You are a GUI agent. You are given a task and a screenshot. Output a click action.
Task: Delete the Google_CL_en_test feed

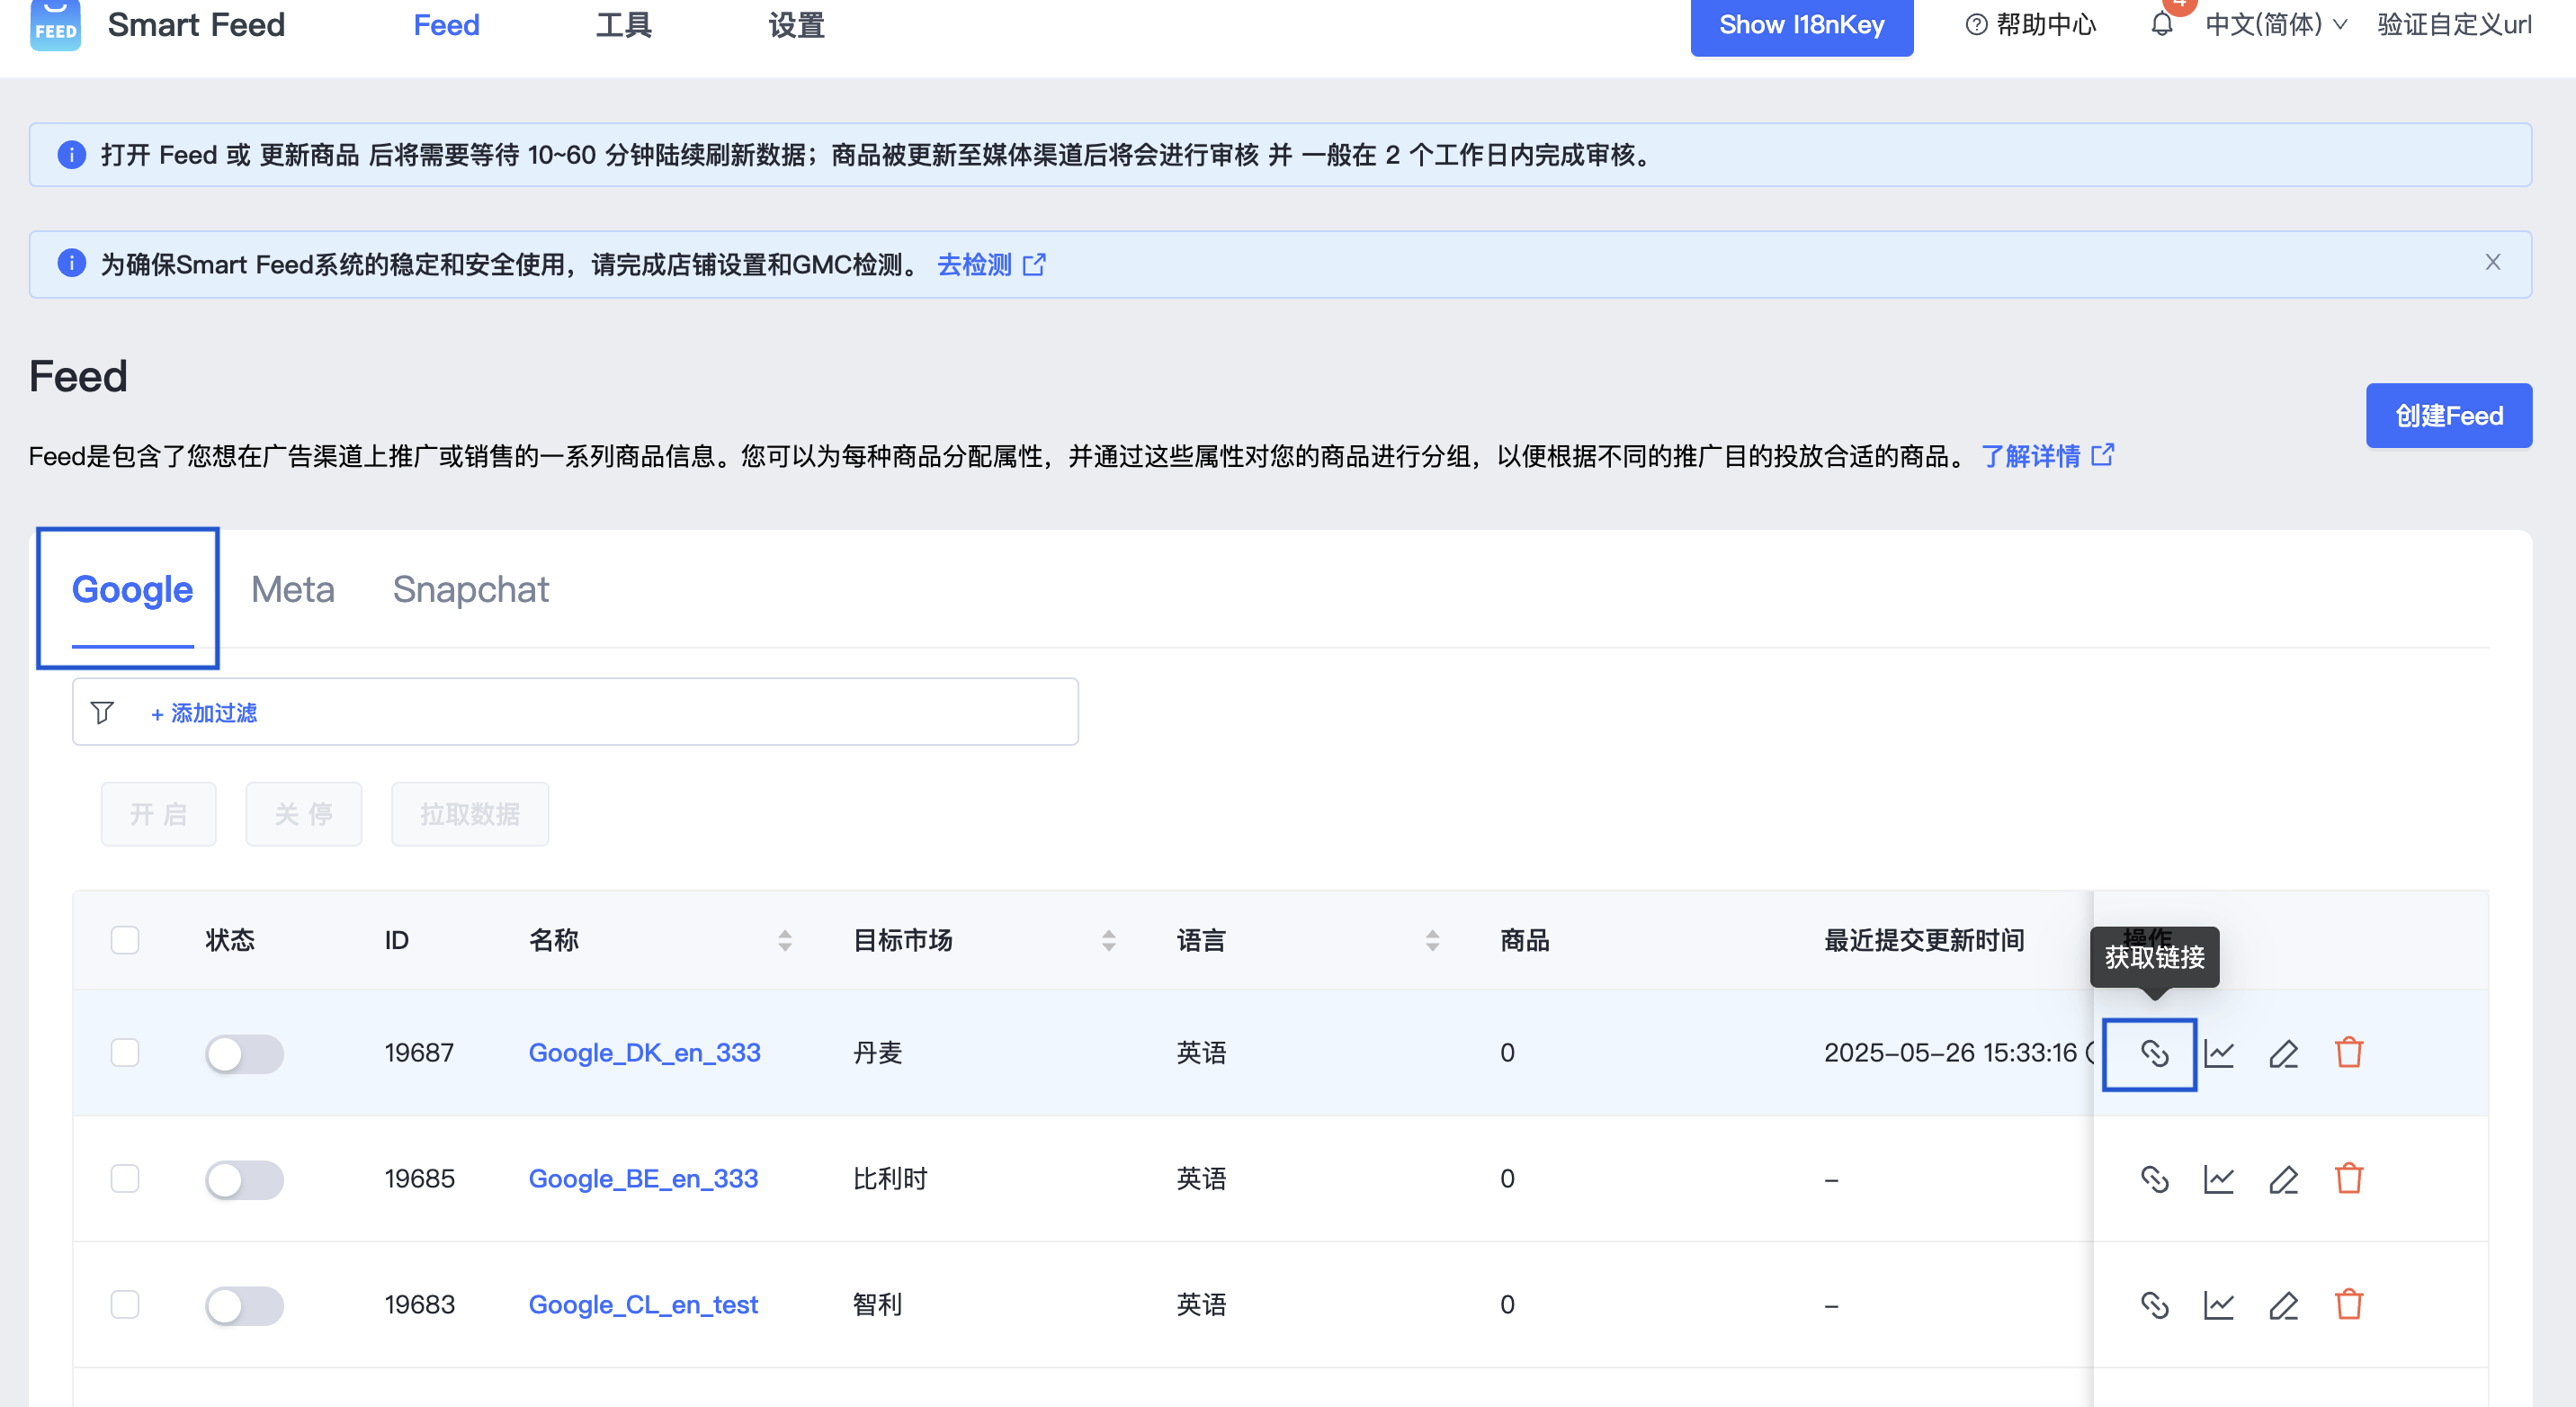click(x=2348, y=1305)
